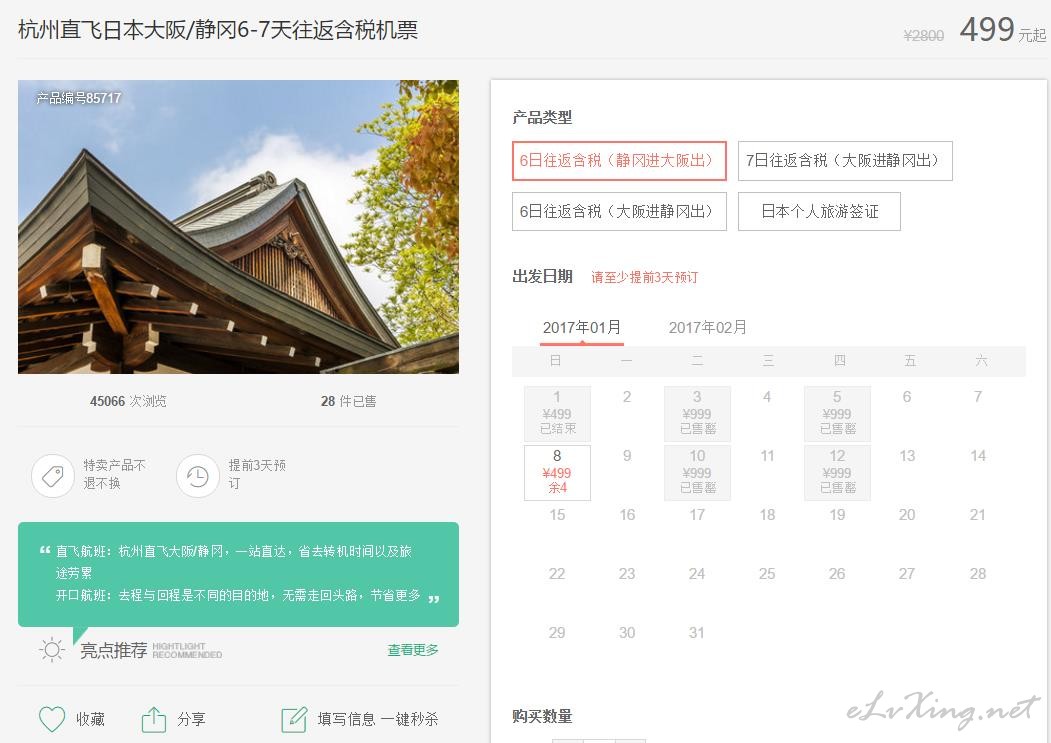Click the price tag no-refund icon
This screenshot has height=743, width=1051.
point(53,475)
